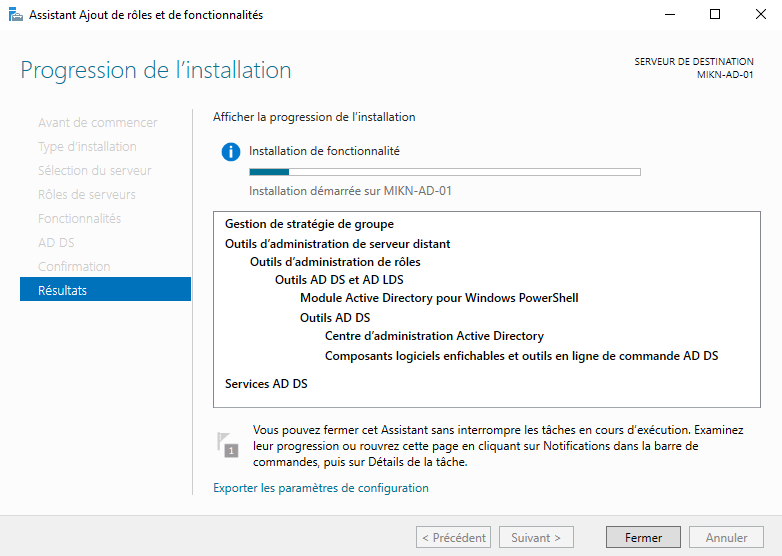Viewport: 782px width, 556px height.
Task: Click the Outils AD DS entry
Action: [335, 318]
